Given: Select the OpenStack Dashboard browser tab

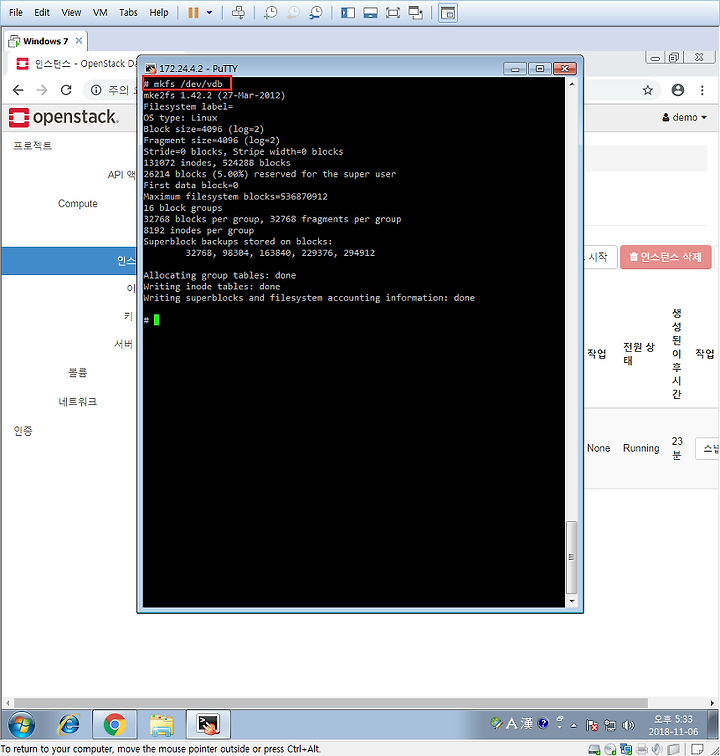Looking at the screenshot, I should point(76,64).
